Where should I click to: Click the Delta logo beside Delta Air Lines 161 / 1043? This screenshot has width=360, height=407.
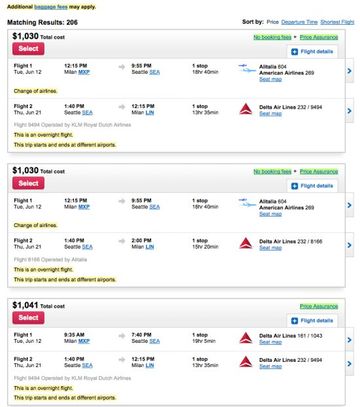tap(246, 338)
